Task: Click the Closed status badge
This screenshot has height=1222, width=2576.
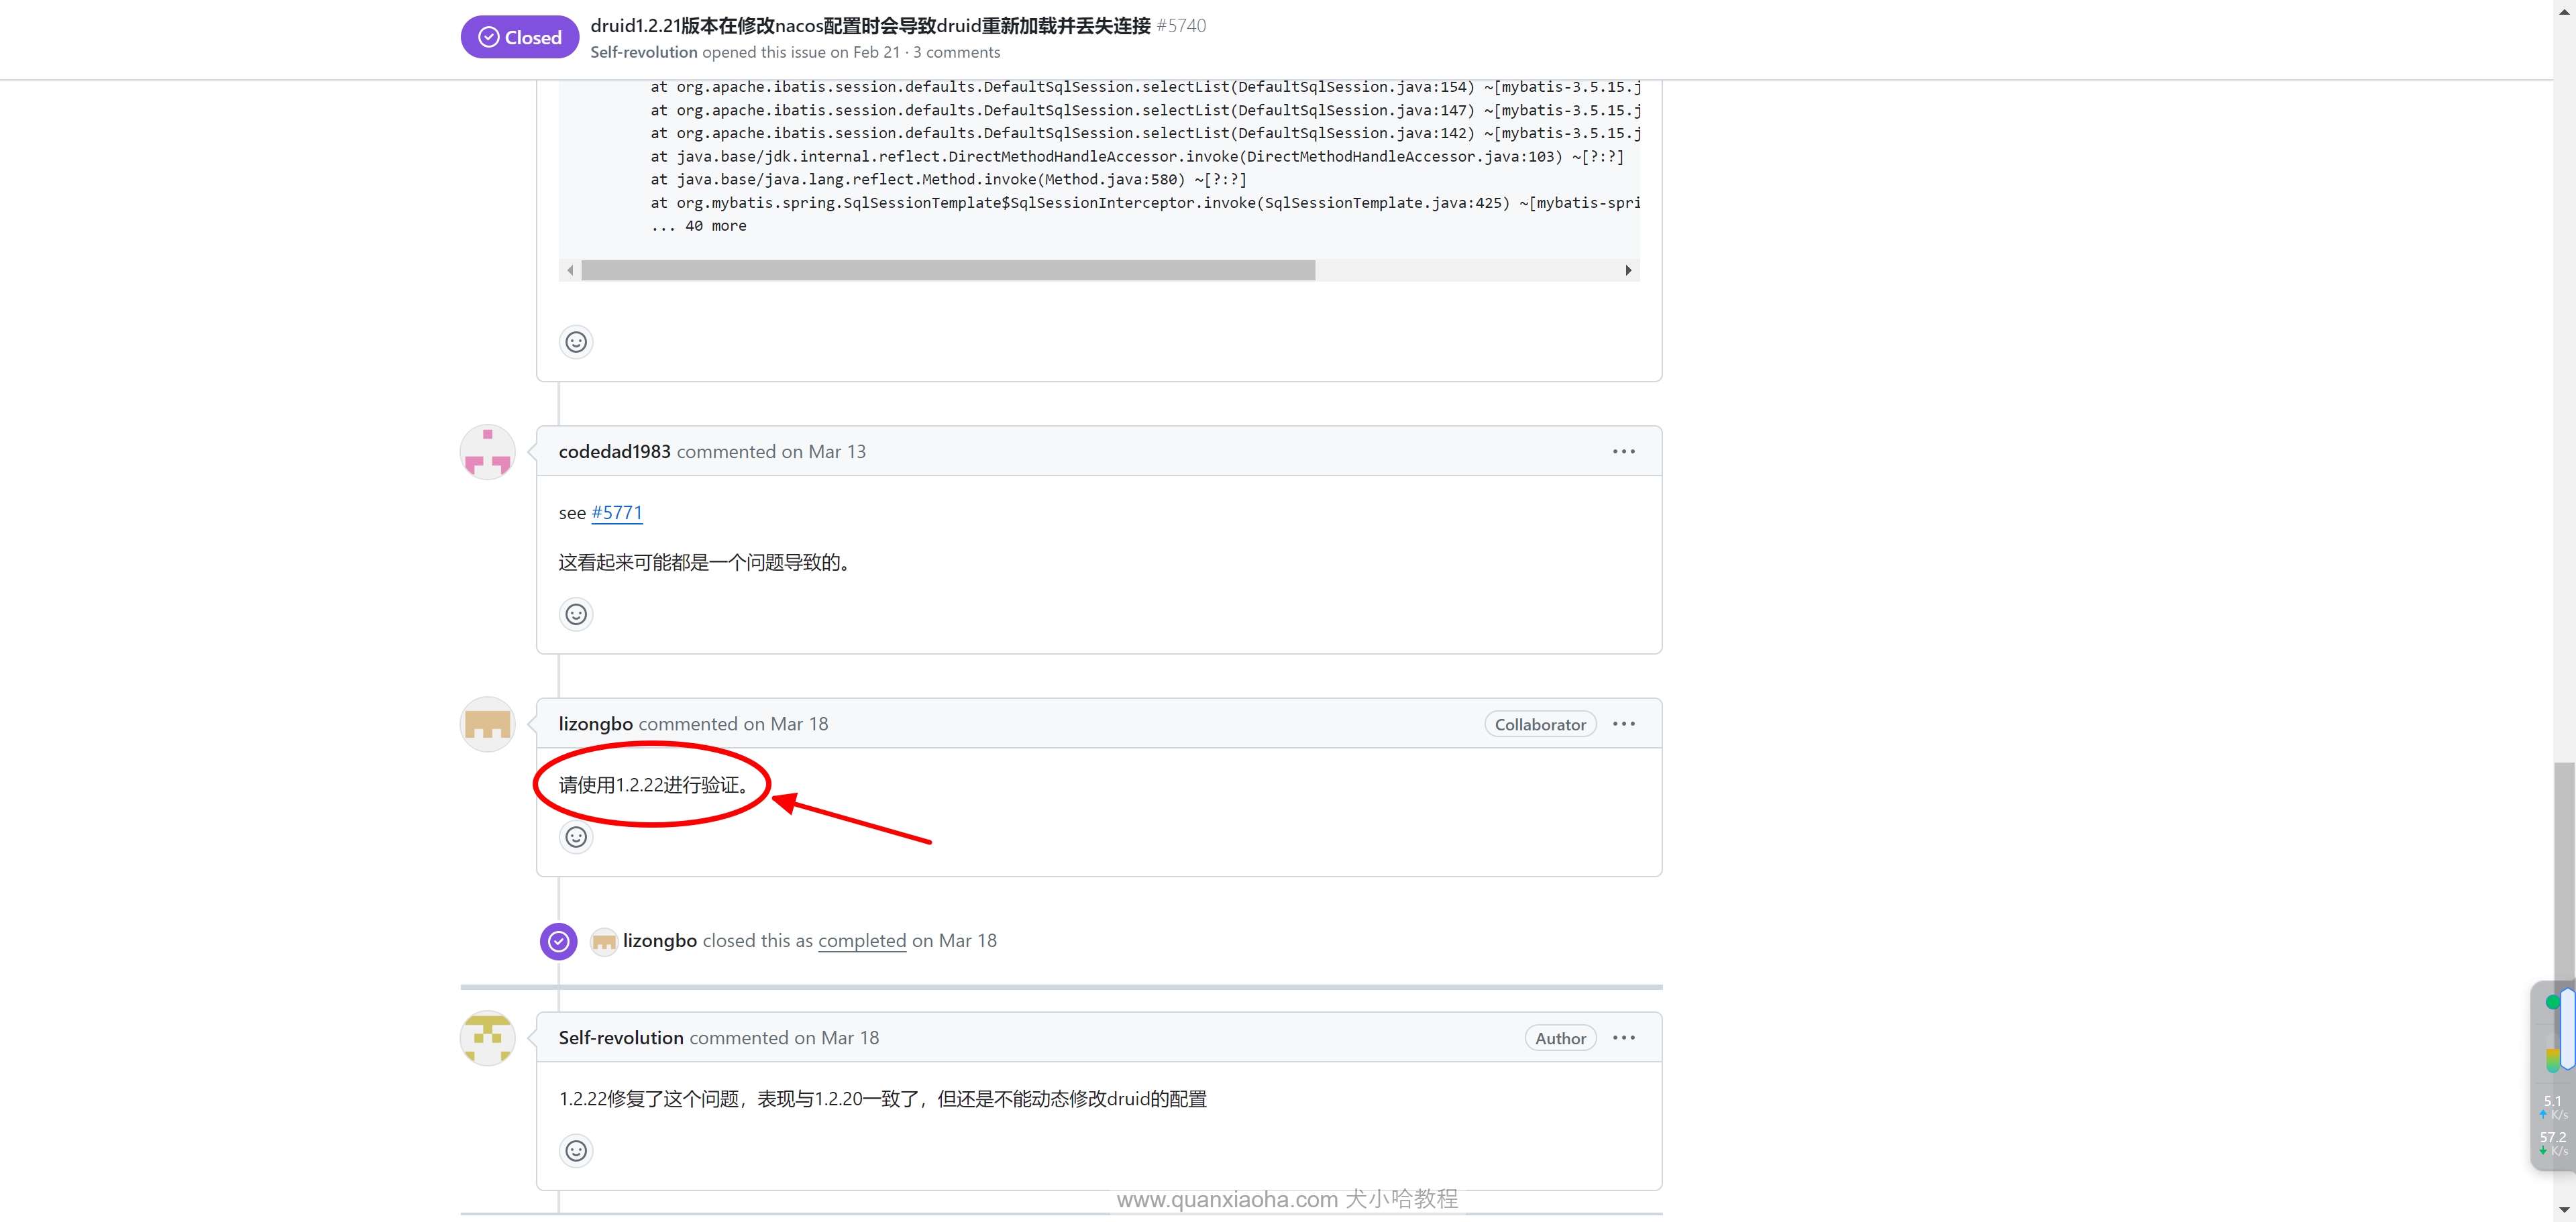Action: pyautogui.click(x=519, y=37)
